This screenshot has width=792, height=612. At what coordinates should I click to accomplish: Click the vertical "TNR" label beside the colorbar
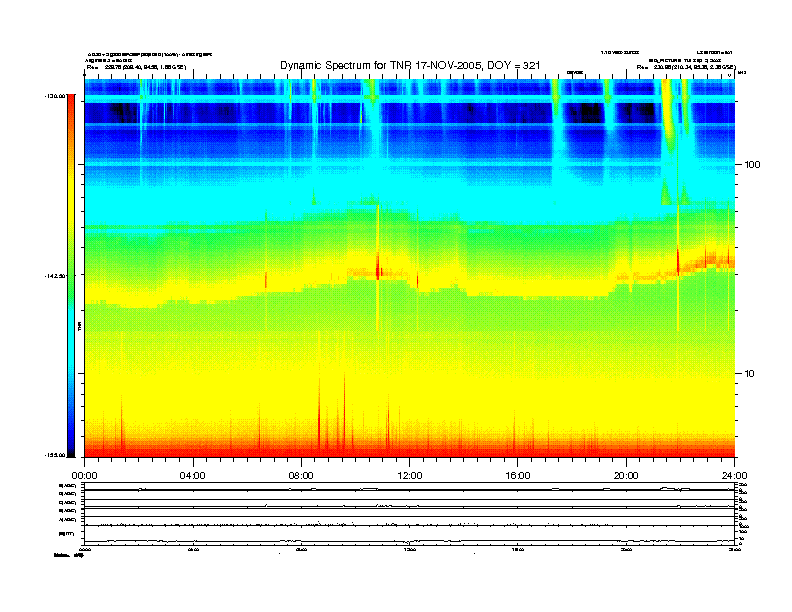[x=79, y=326]
